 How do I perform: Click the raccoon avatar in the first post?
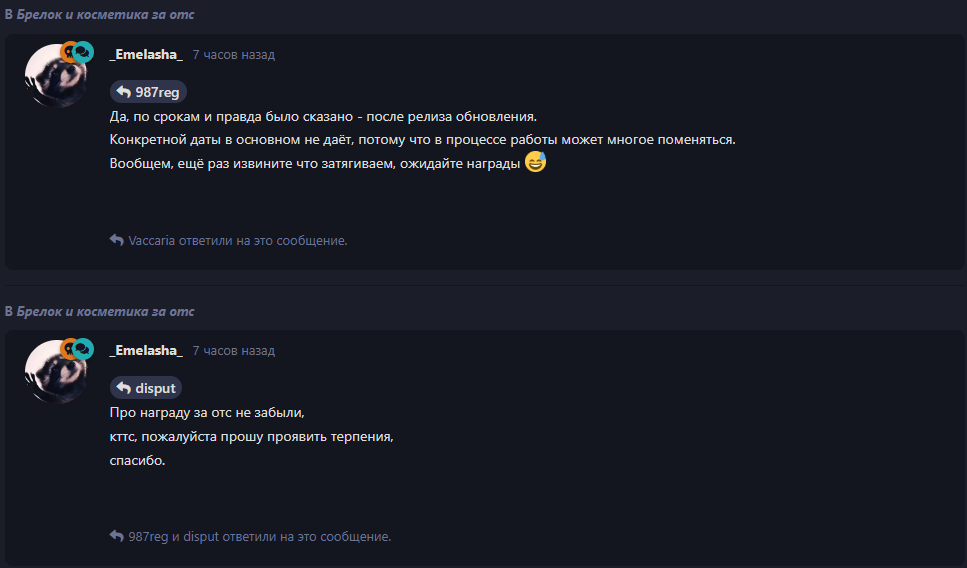click(54, 77)
